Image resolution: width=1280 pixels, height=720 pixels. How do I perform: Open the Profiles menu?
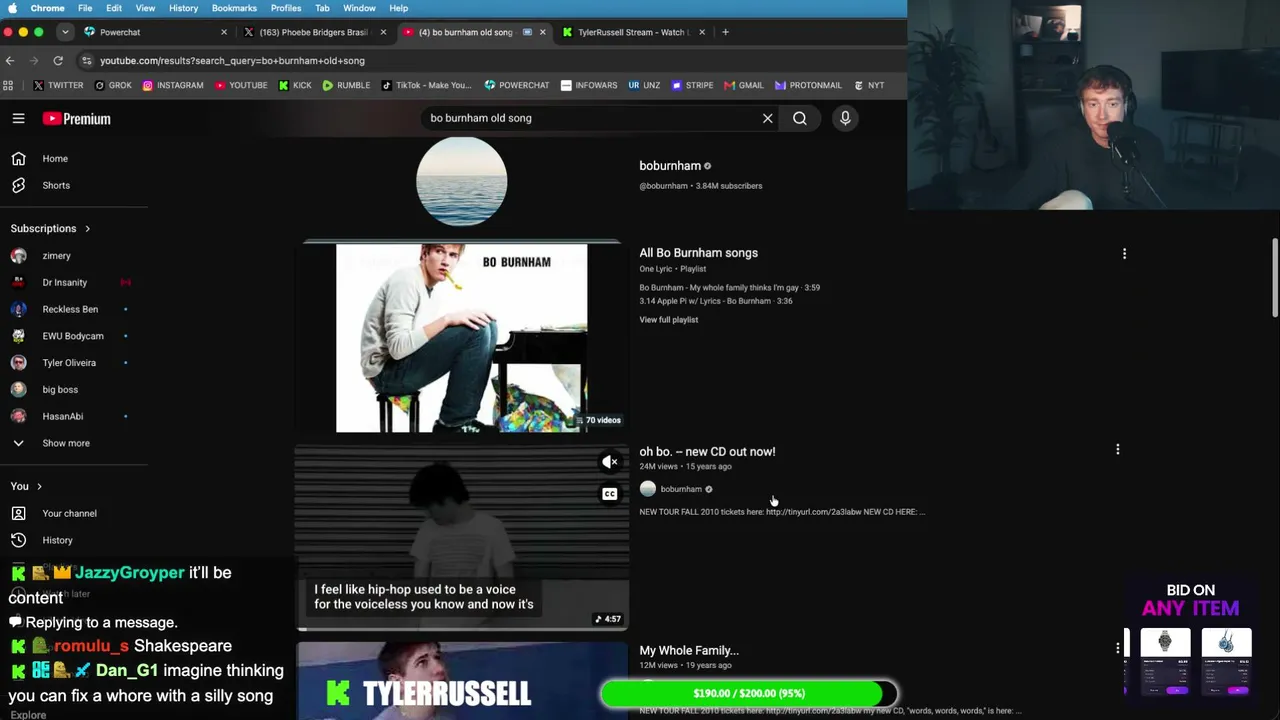point(286,8)
